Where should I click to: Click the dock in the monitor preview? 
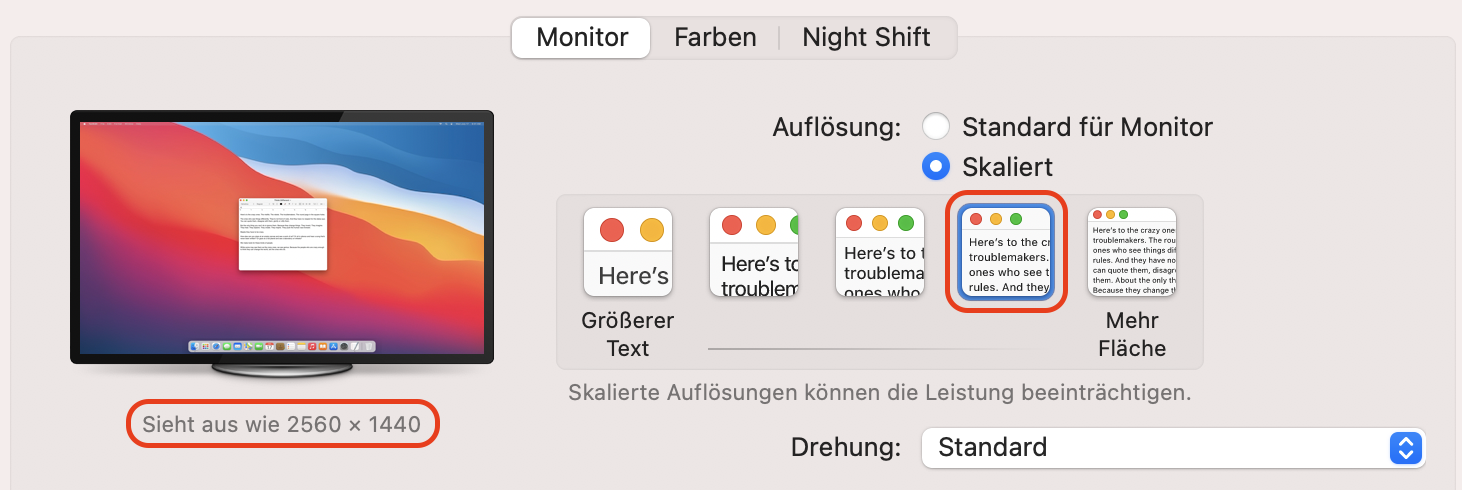pos(282,346)
